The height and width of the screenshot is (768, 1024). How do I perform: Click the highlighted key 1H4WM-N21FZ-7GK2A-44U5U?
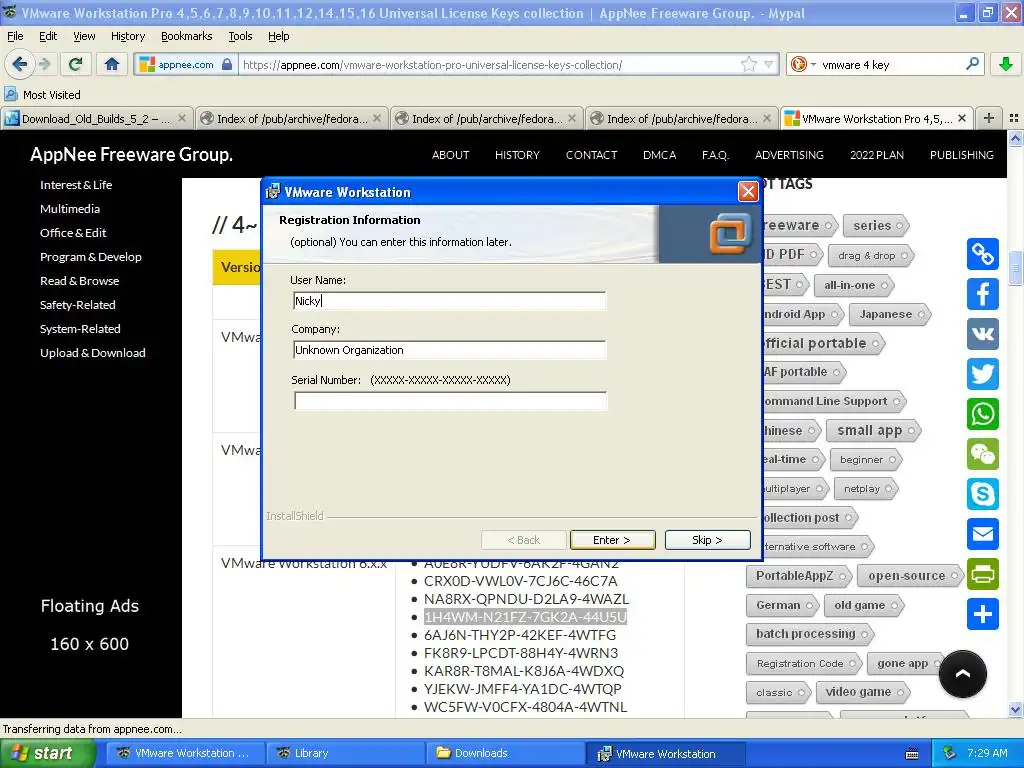525,616
